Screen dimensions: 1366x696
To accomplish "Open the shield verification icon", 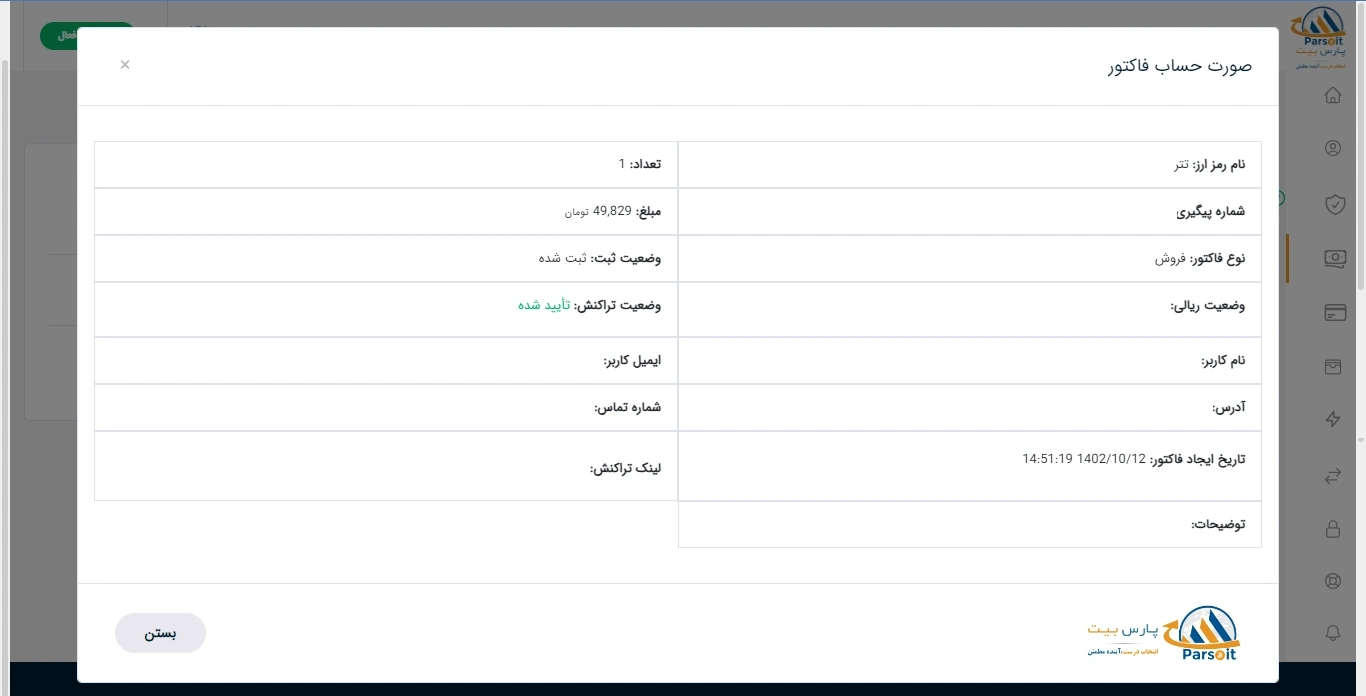I will coord(1333,204).
